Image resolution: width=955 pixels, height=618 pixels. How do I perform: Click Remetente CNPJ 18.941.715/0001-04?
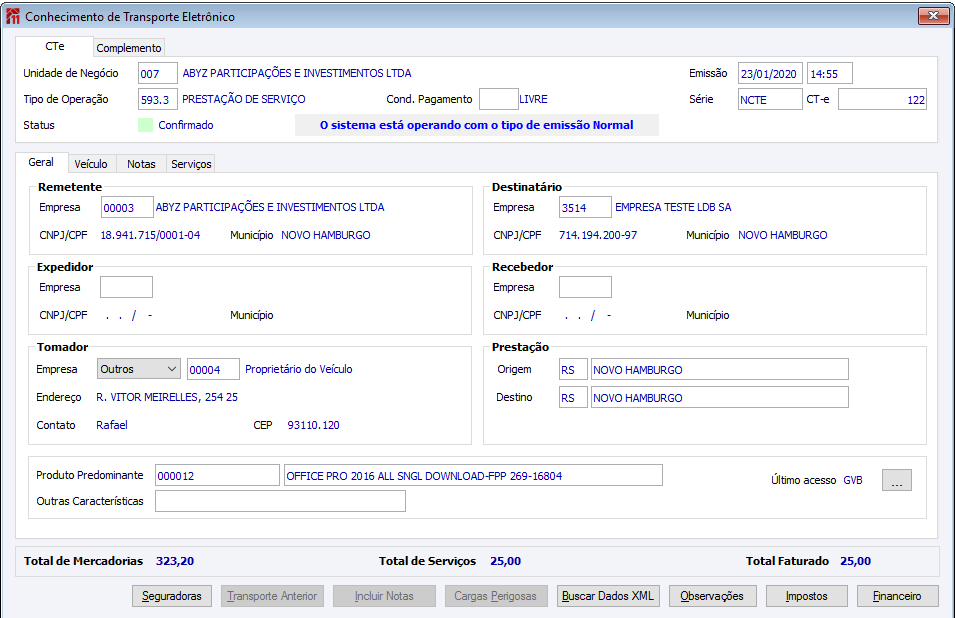(x=150, y=235)
